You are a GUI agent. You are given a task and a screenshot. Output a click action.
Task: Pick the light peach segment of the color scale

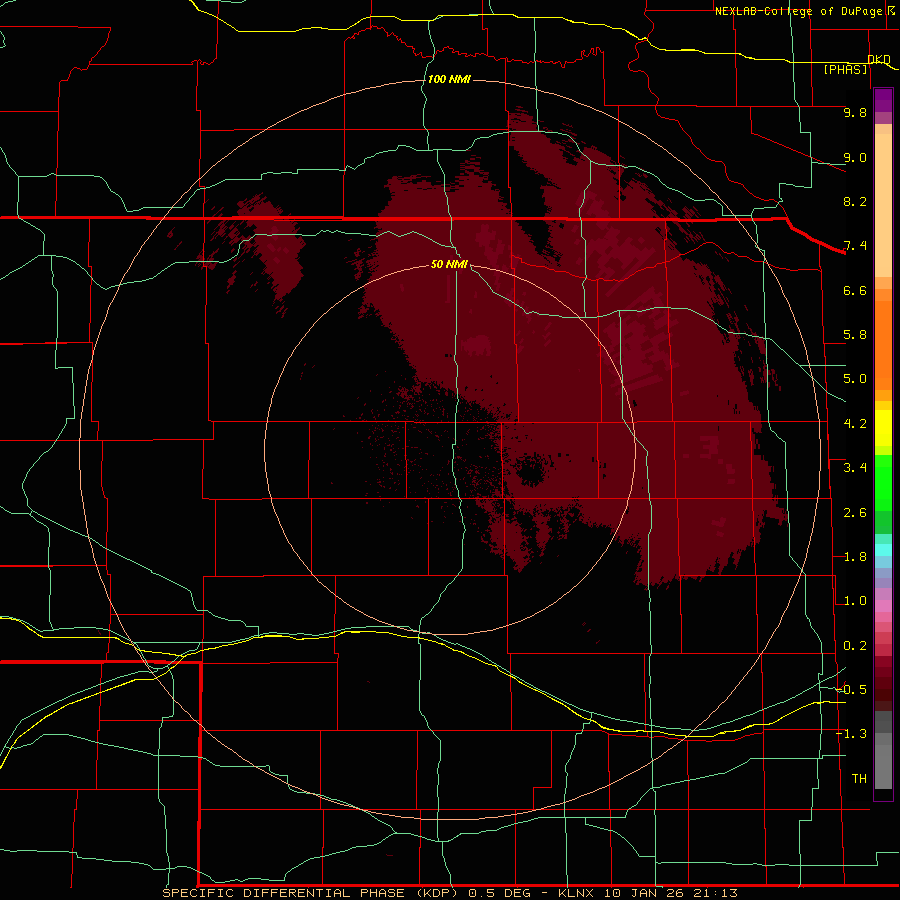pyautogui.click(x=883, y=205)
